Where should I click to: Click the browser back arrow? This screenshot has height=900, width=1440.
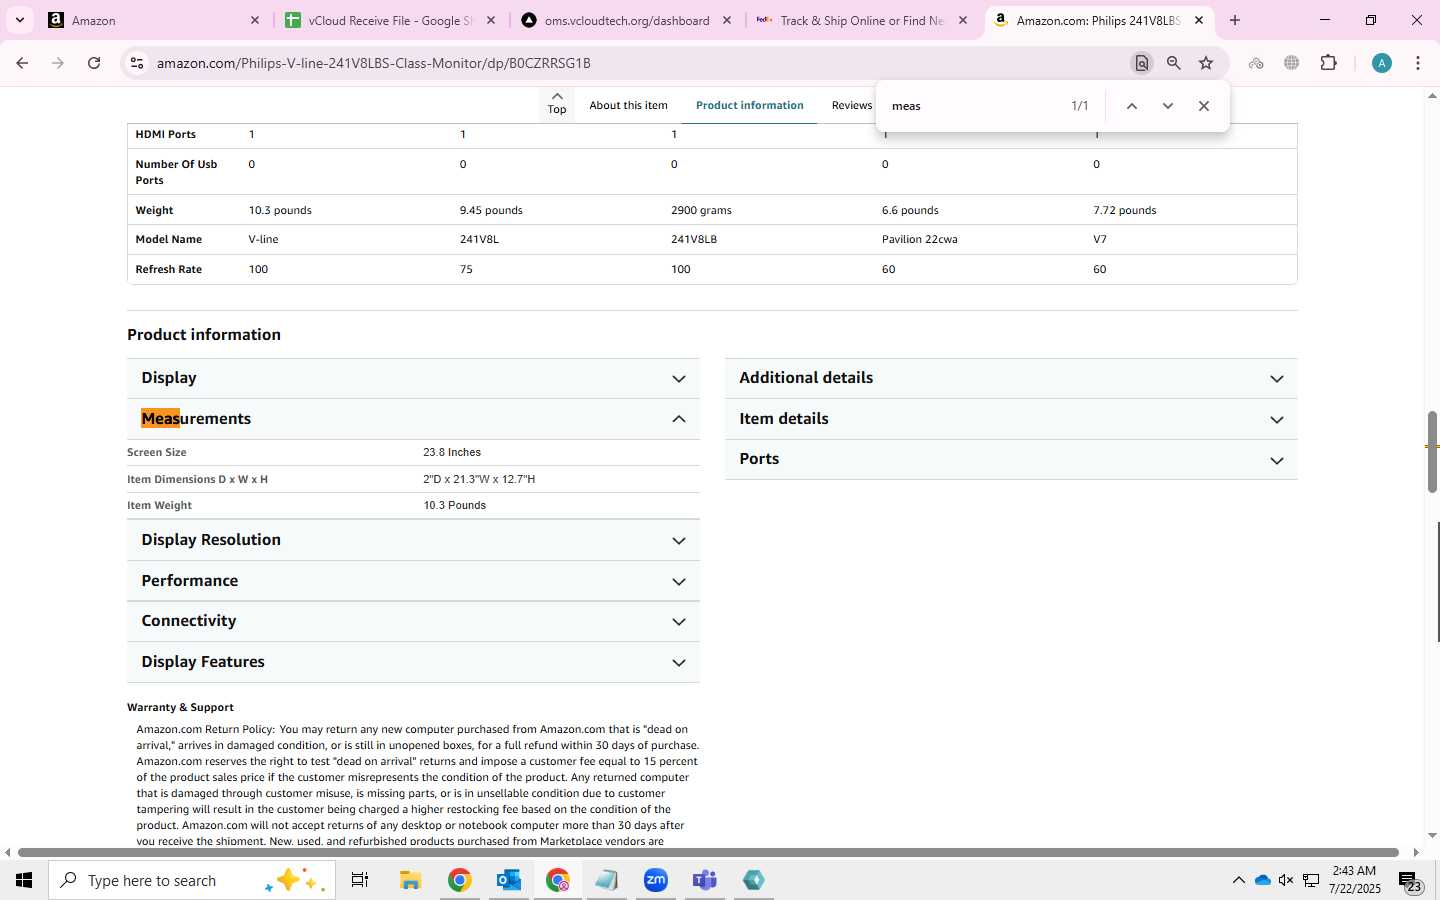coord(22,63)
